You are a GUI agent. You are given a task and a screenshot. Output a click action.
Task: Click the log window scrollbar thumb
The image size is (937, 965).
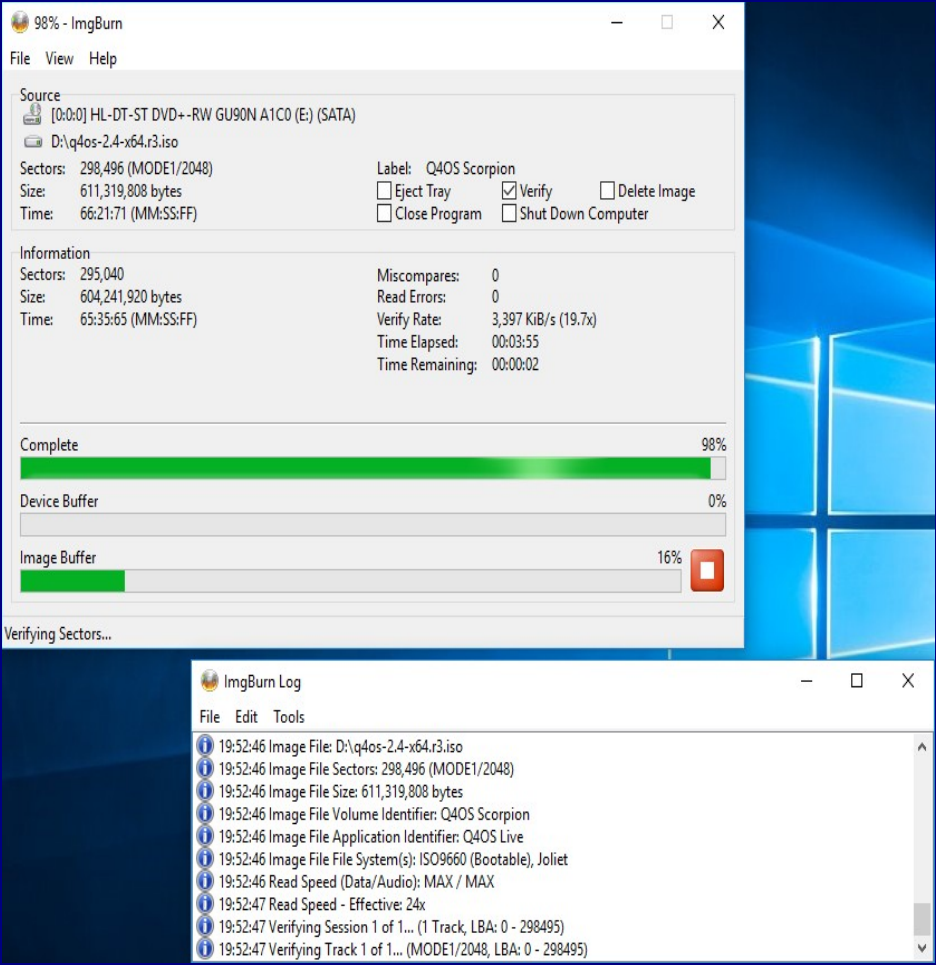coord(922,919)
